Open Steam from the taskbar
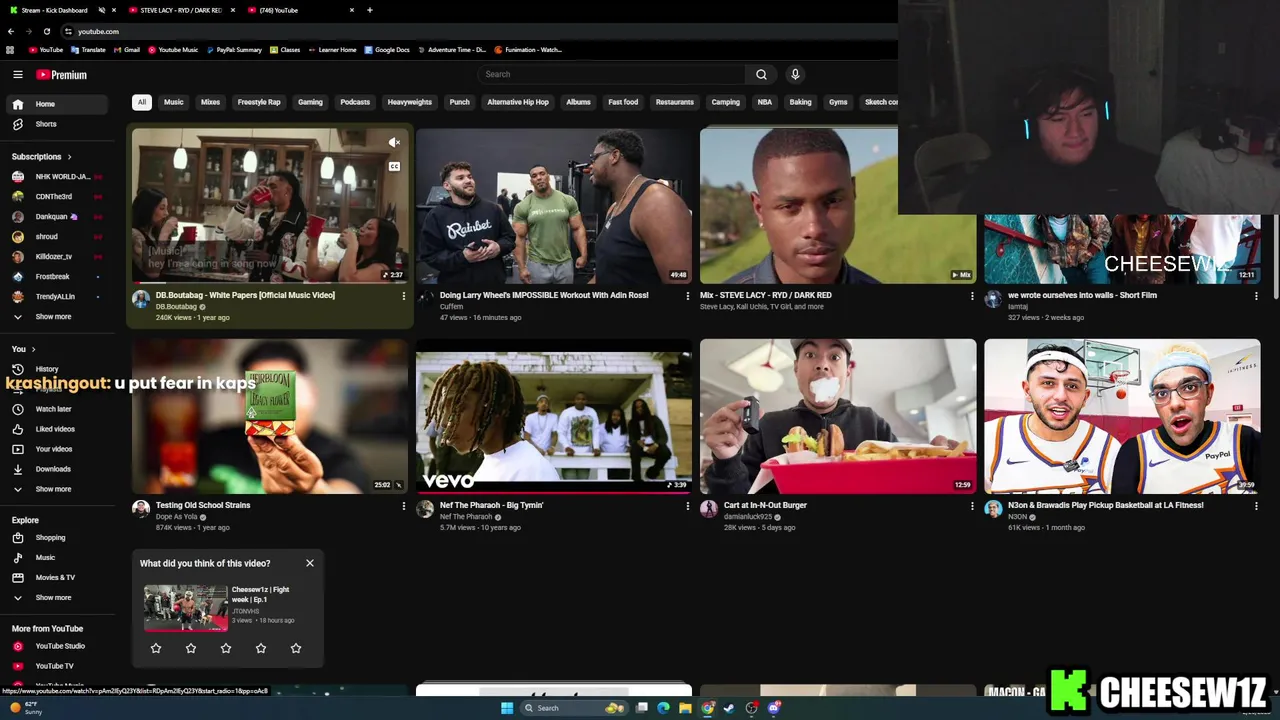The image size is (1280, 720). 729,708
